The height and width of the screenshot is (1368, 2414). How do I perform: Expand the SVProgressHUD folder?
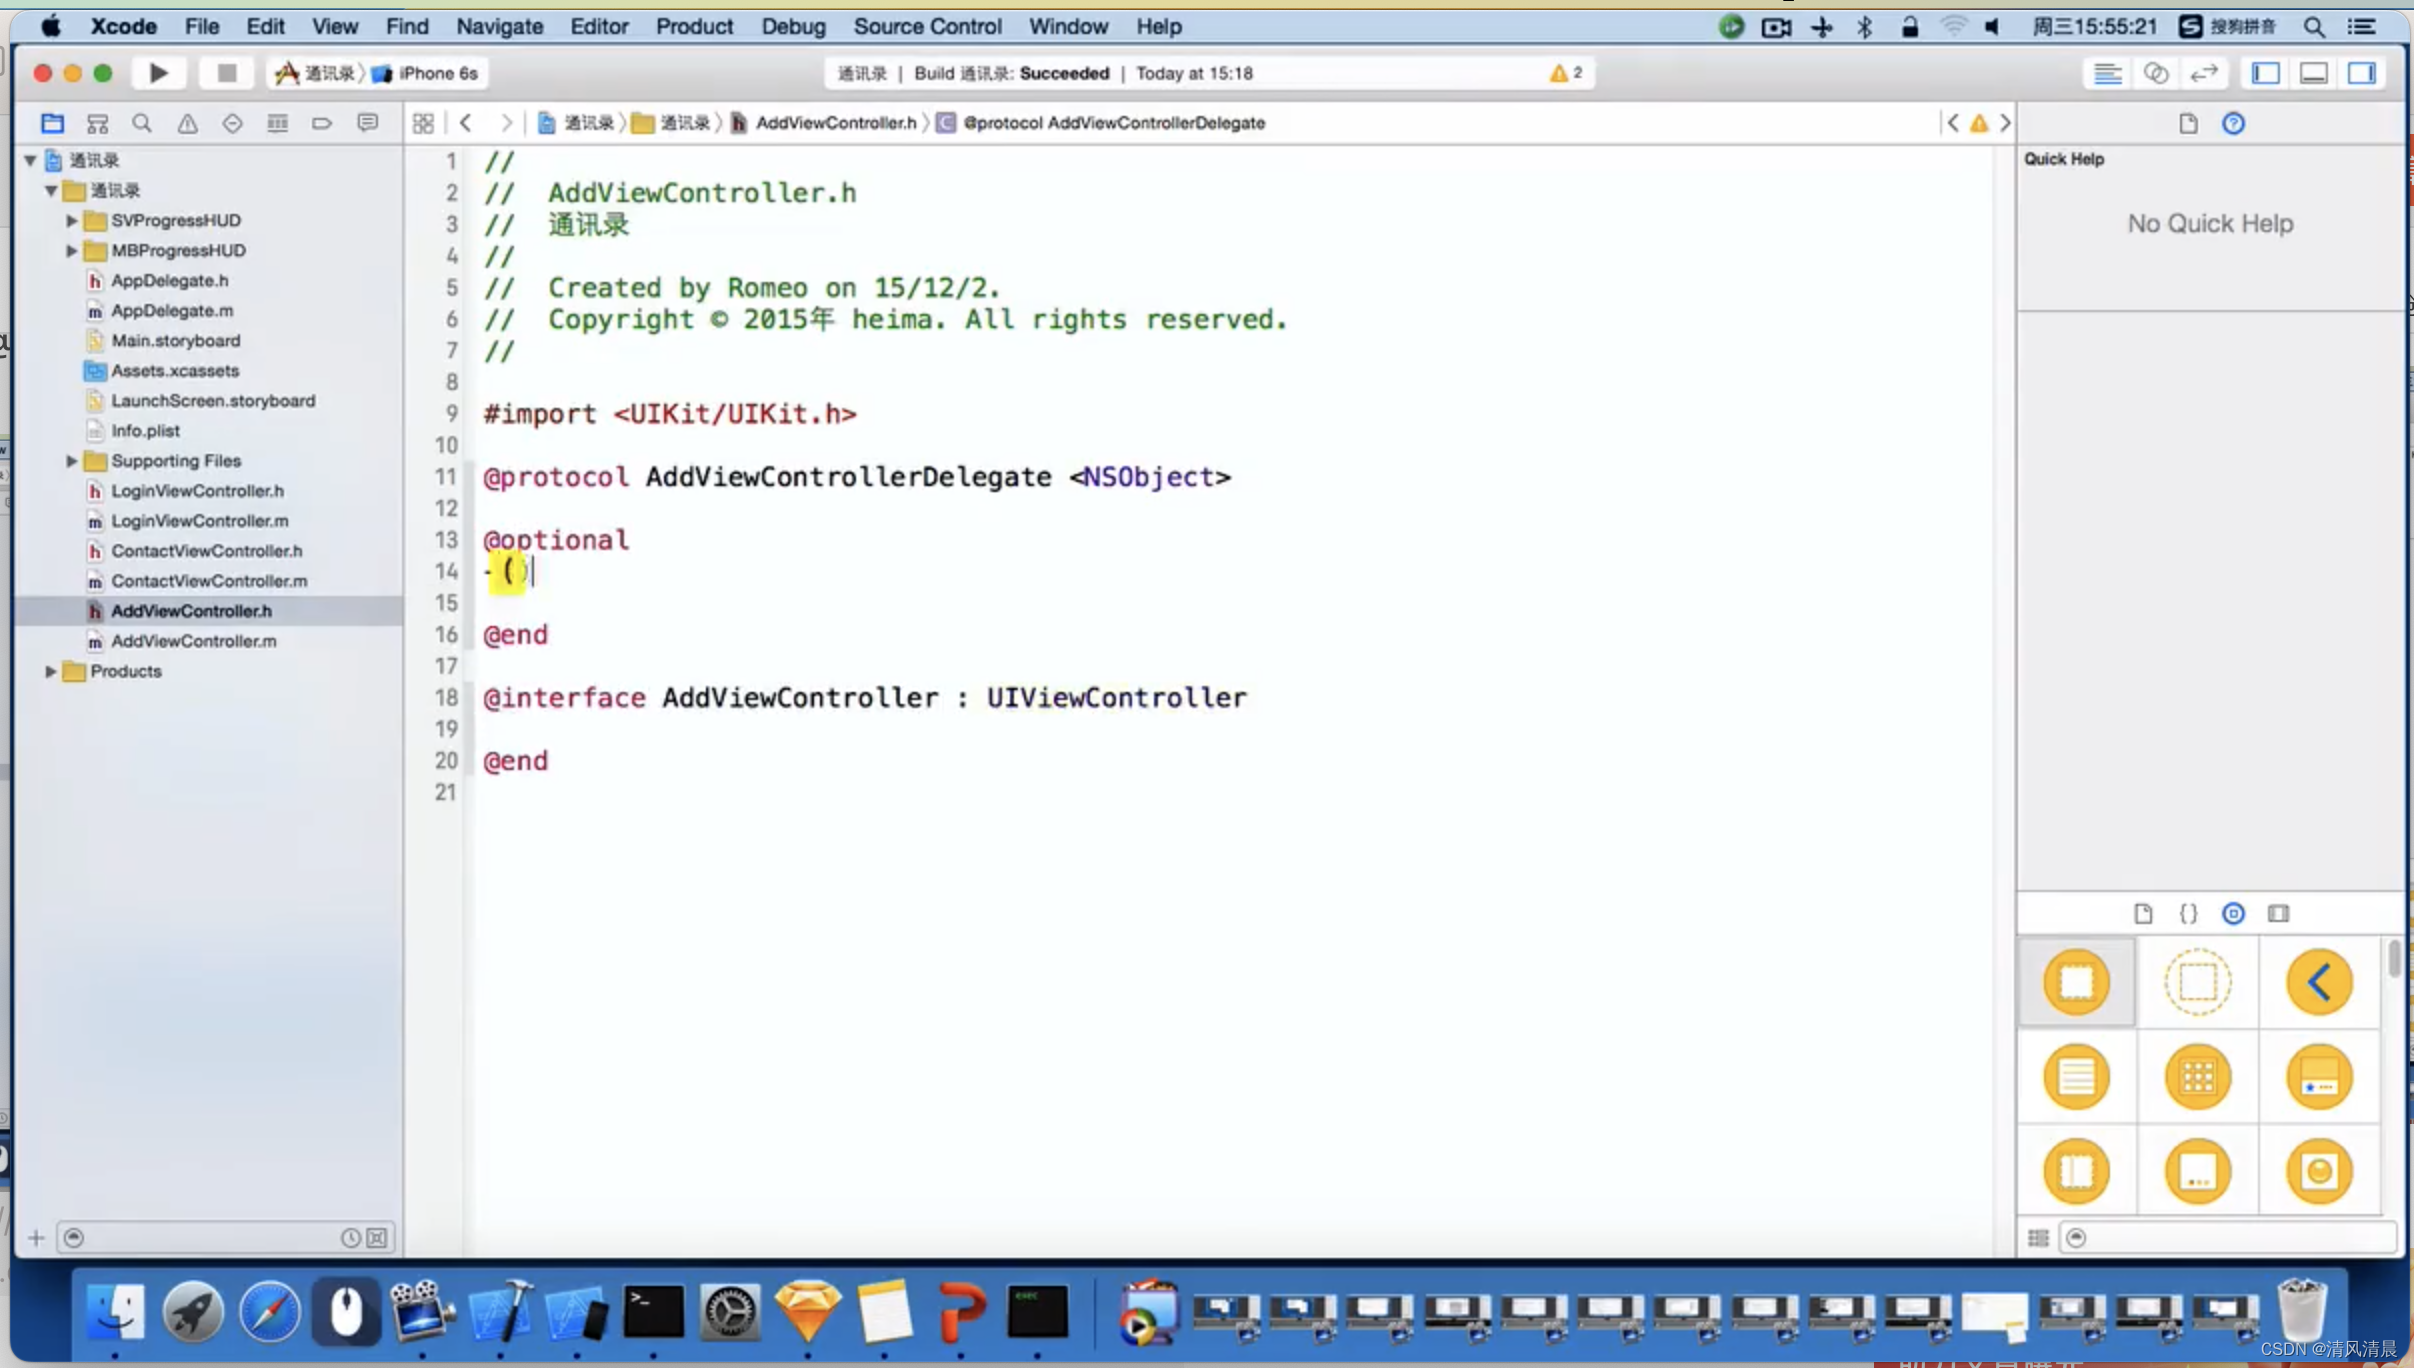click(71, 220)
